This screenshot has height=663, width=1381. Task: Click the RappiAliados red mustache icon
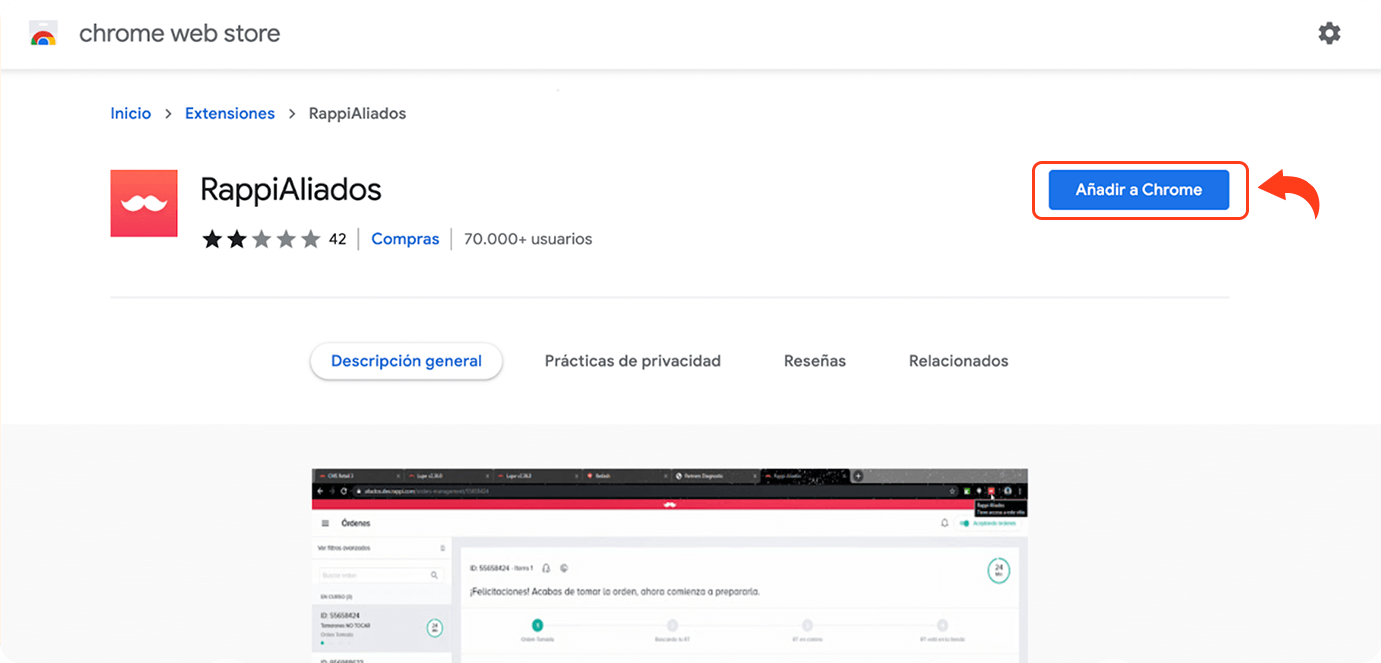144,204
